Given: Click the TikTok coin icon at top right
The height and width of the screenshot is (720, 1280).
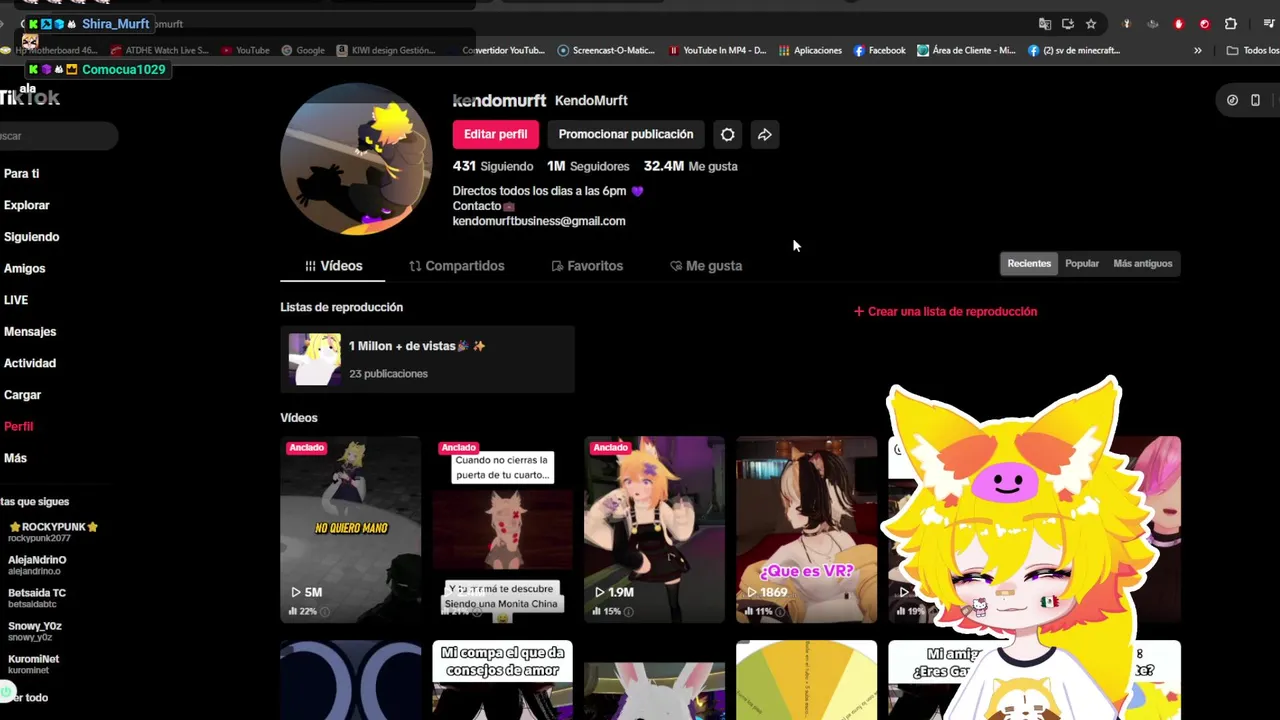Looking at the screenshot, I should [1232, 100].
